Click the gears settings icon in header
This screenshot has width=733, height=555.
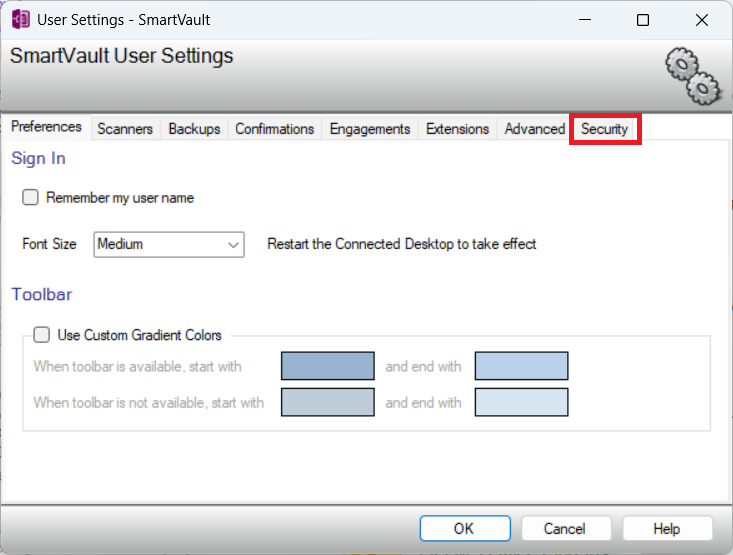point(694,76)
